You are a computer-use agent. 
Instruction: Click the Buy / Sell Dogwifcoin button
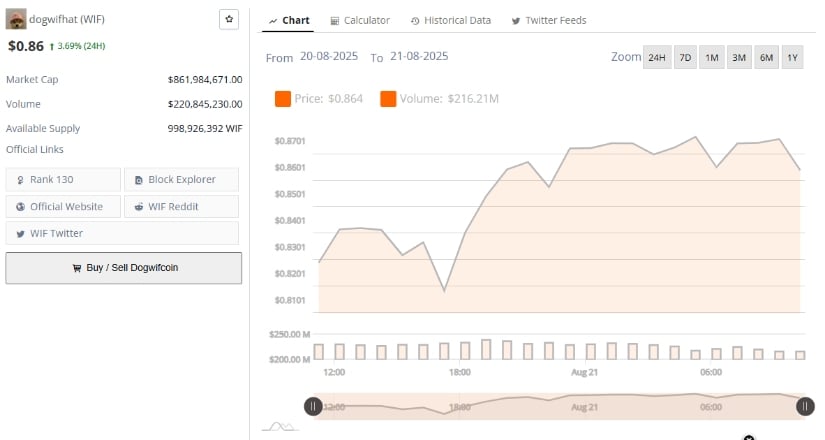pos(124,268)
